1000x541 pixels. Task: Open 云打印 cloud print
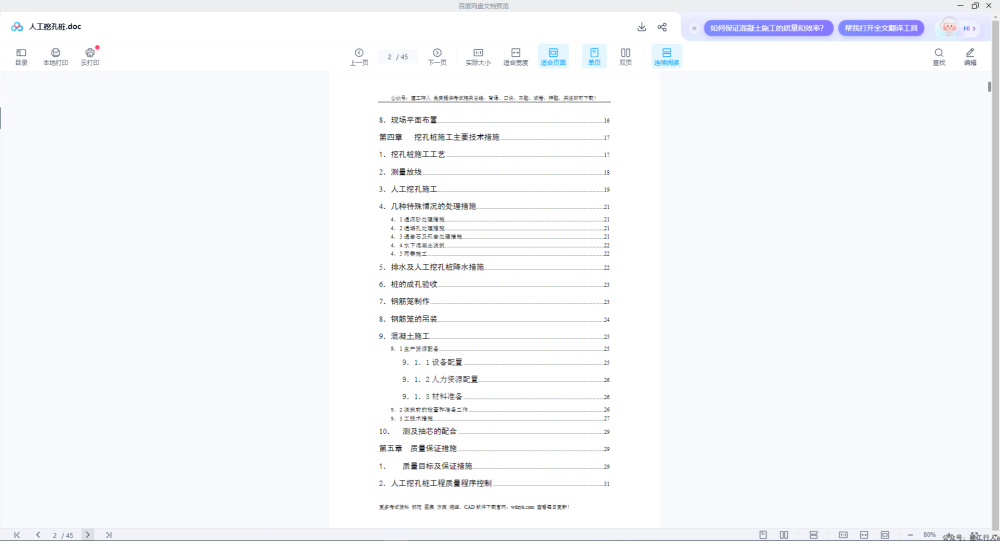90,56
